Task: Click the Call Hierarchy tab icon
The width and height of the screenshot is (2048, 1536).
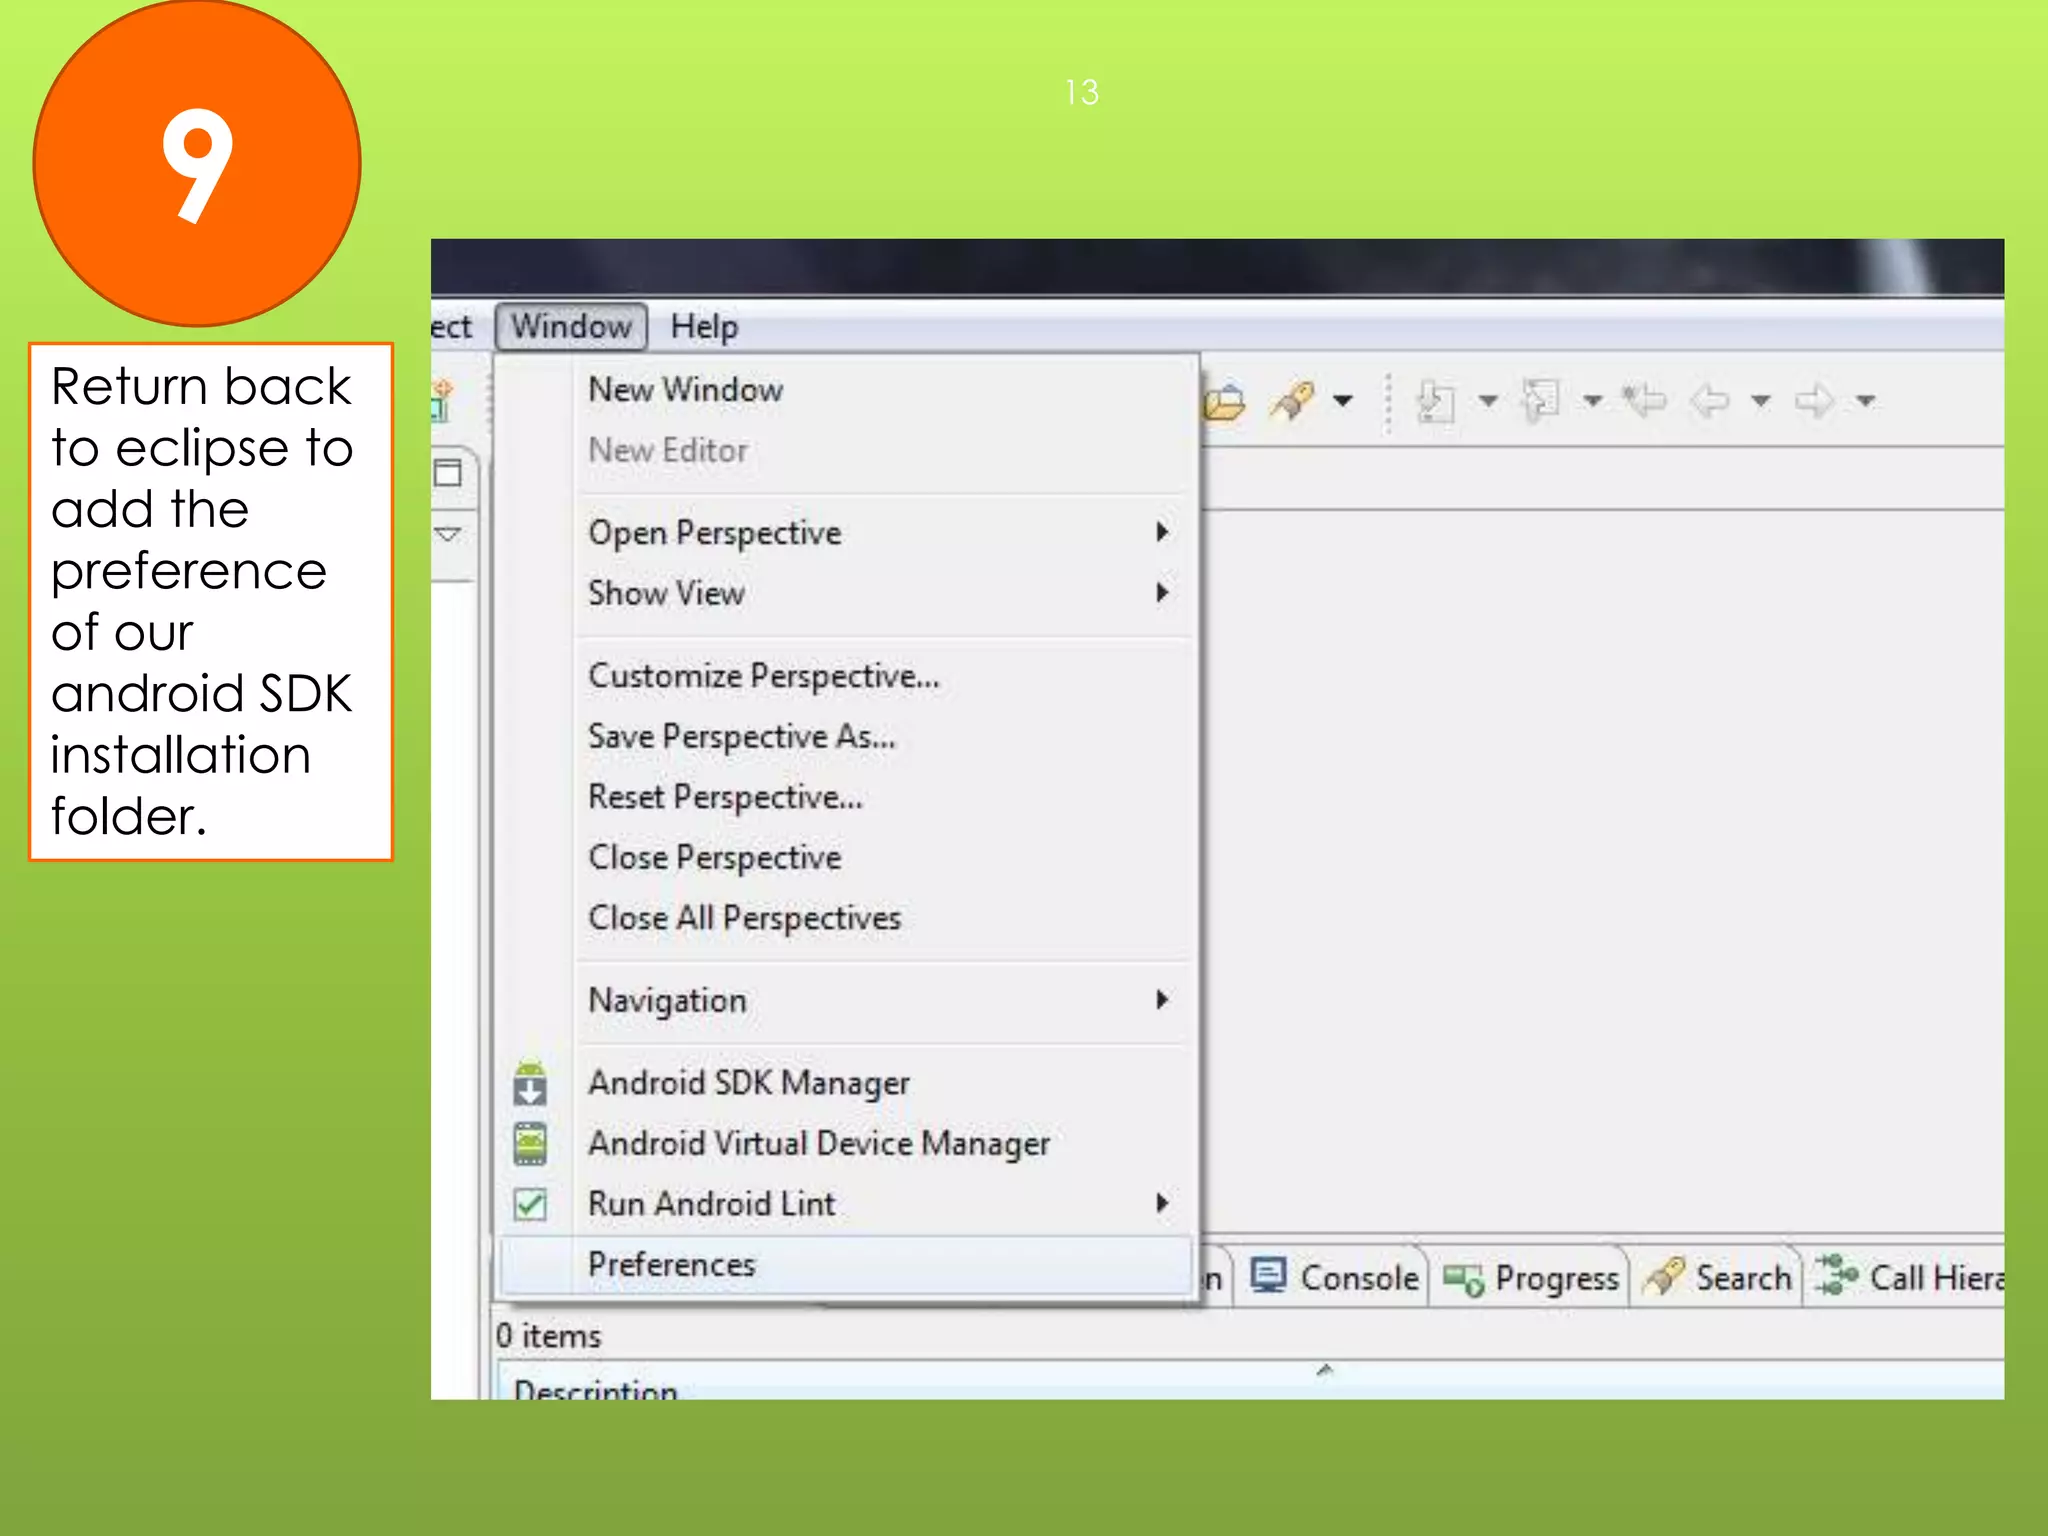Action: [1837, 1276]
